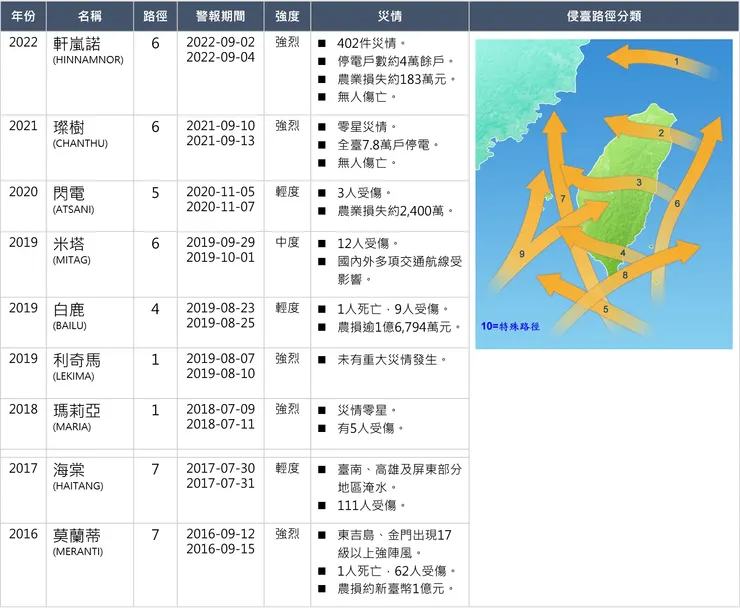Image resolution: width=740 pixels, height=608 pixels.
Task: Select typhoon name 瑪莉亞
Action: coord(77,411)
